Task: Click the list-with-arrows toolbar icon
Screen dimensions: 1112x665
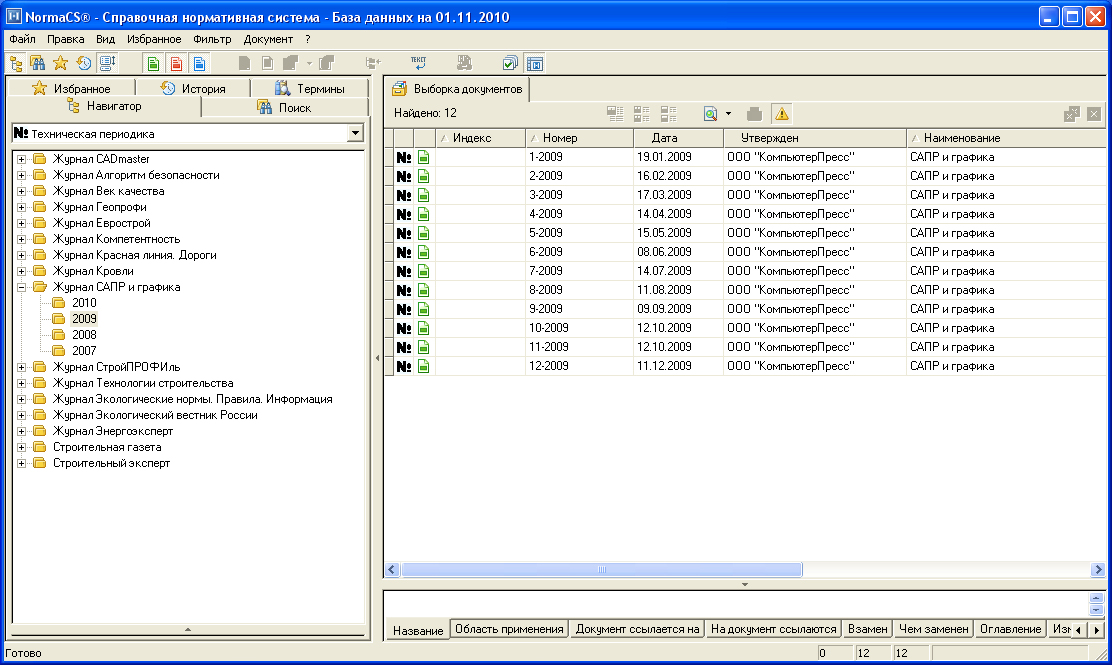Action: point(107,64)
